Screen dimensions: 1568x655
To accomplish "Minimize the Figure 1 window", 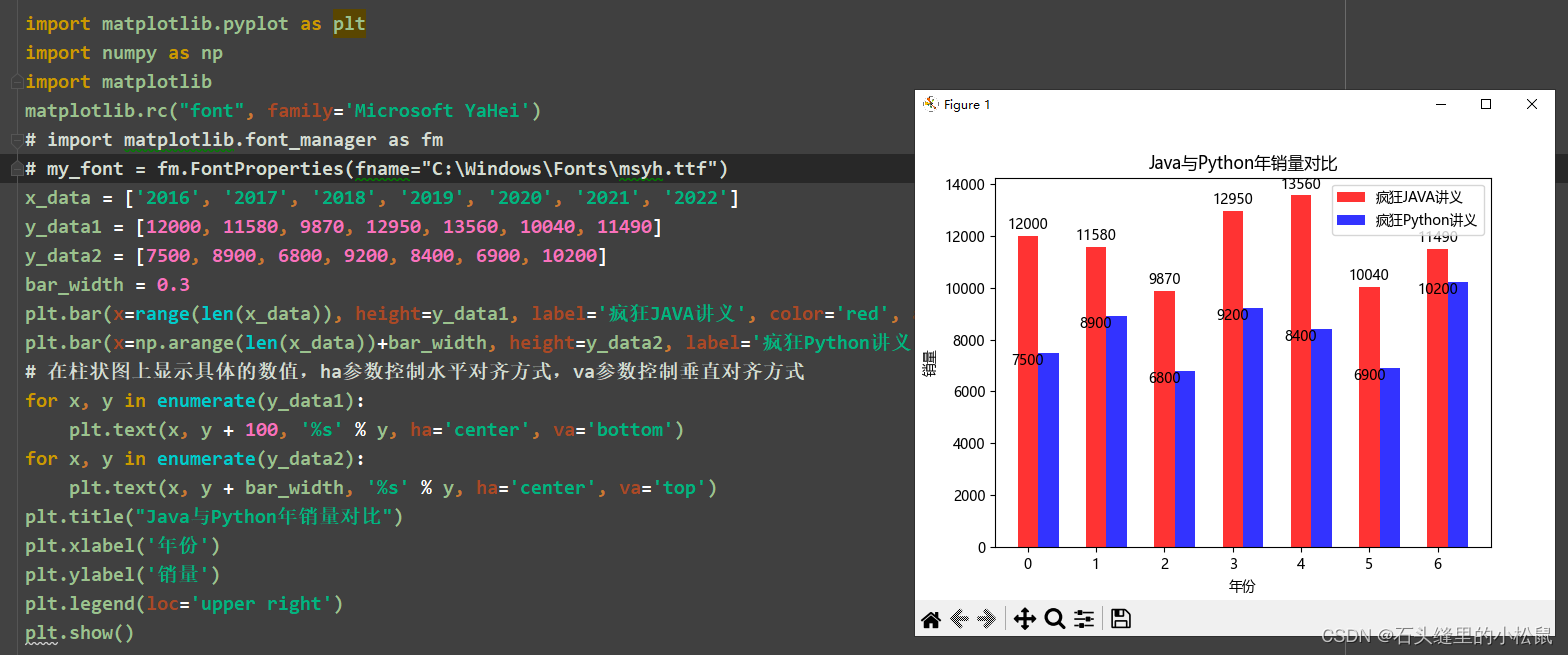I will click(x=1441, y=104).
